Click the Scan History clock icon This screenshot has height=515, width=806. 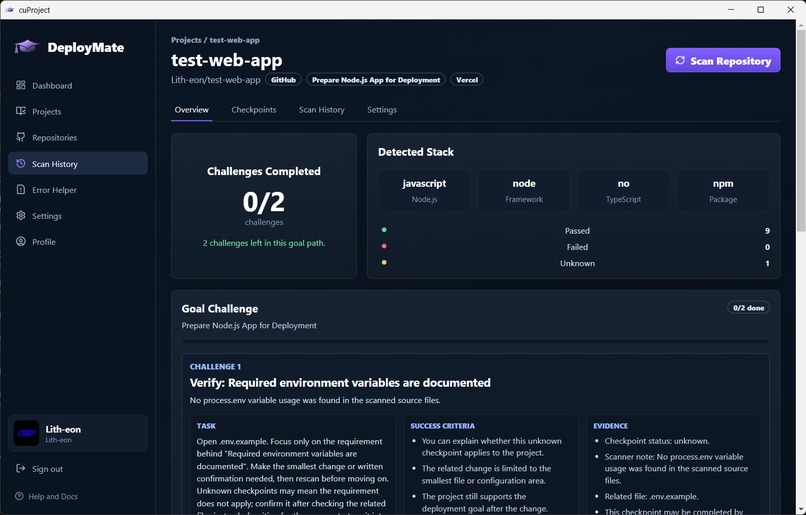(x=21, y=163)
